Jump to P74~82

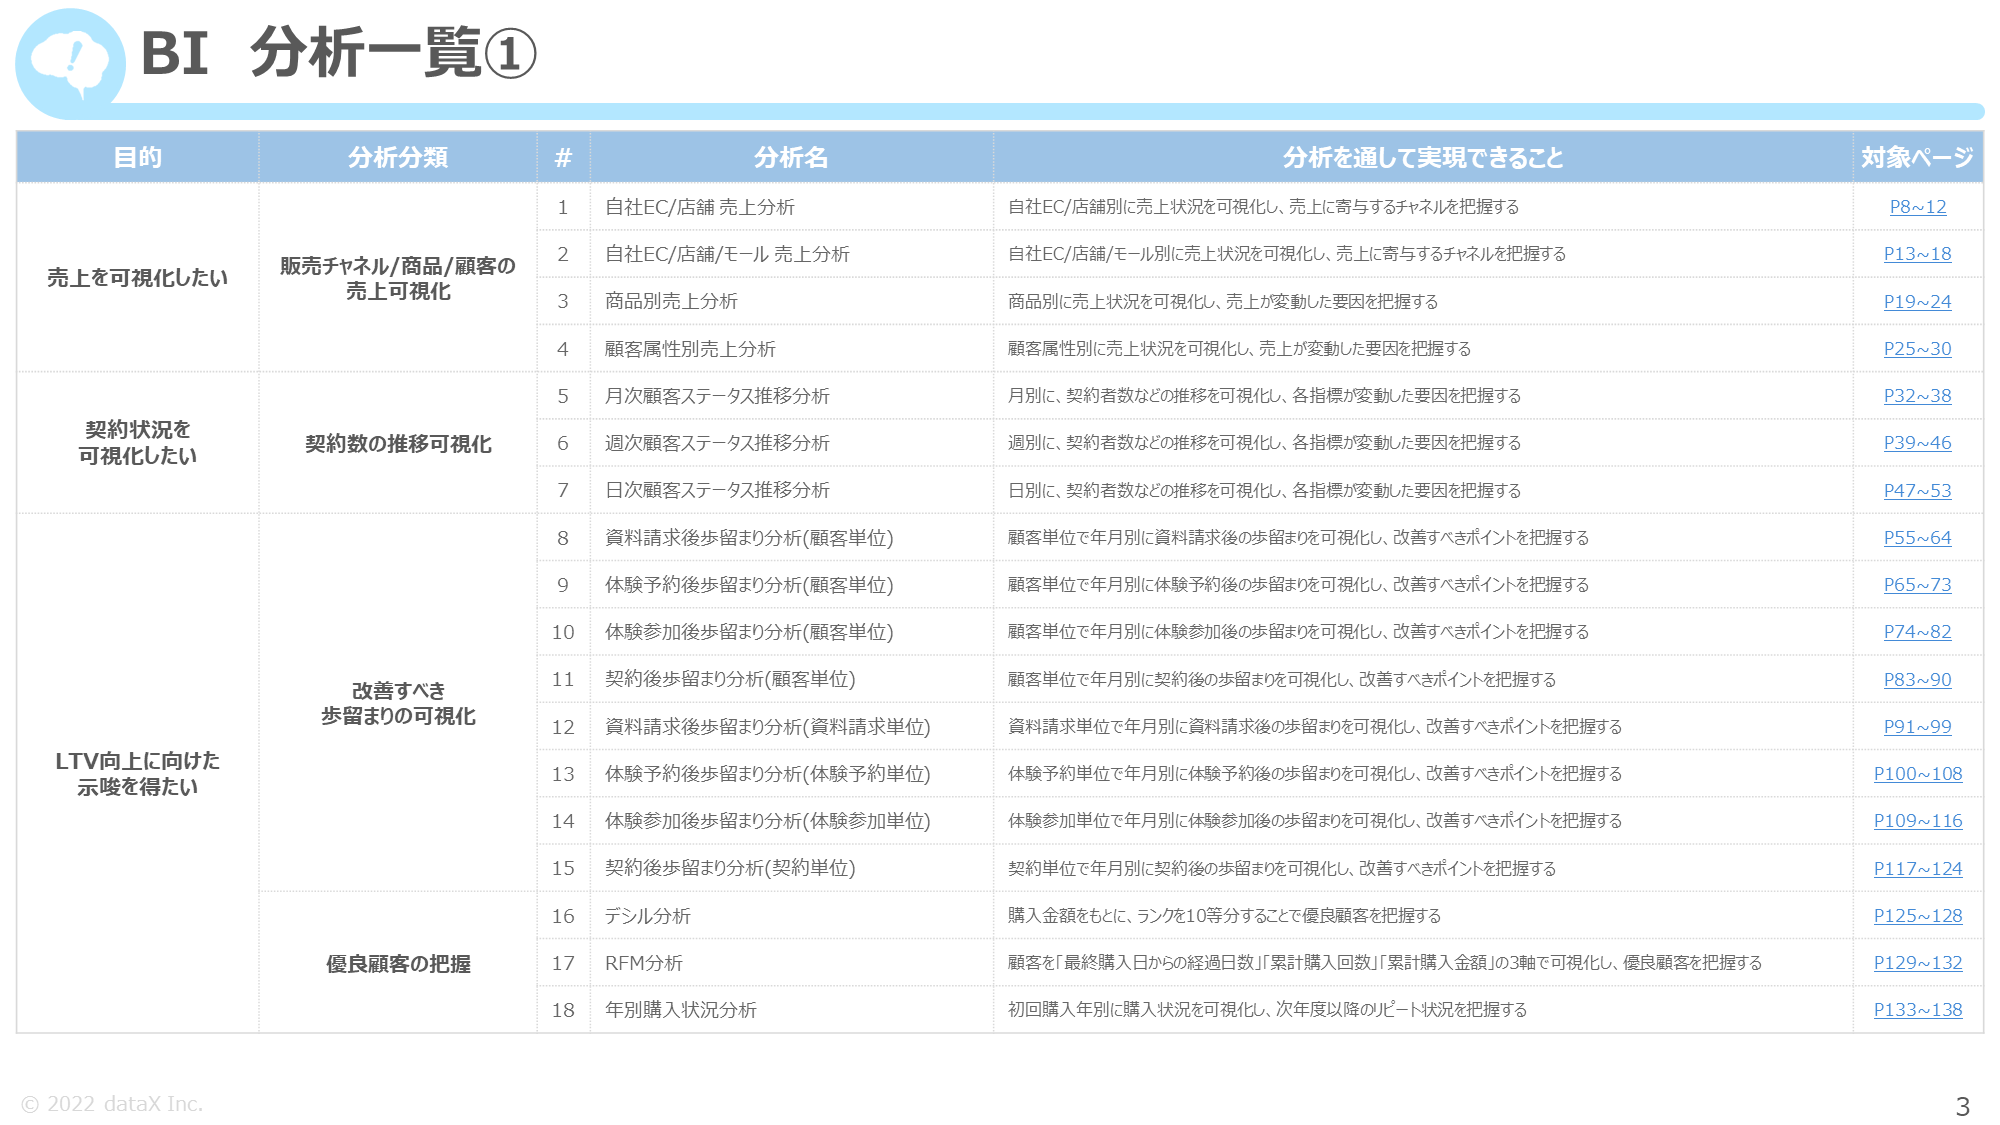click(x=1917, y=632)
